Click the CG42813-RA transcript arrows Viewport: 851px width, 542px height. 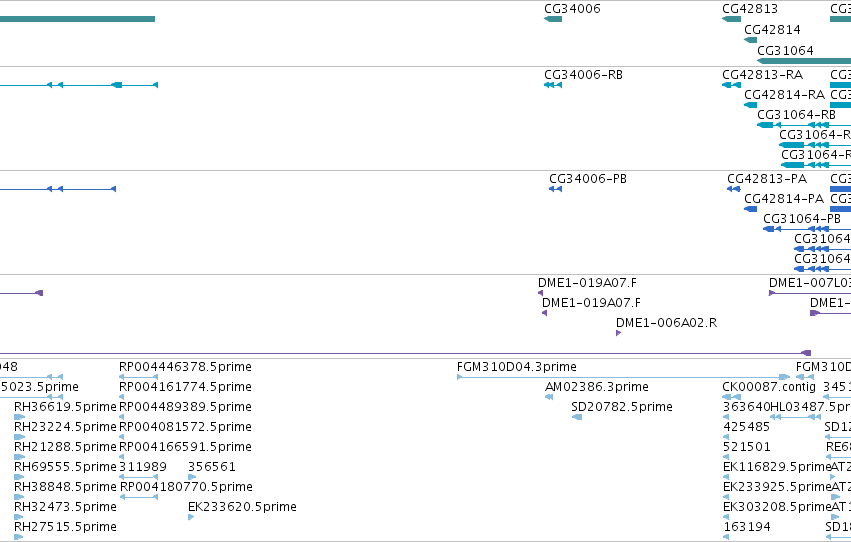tap(732, 85)
